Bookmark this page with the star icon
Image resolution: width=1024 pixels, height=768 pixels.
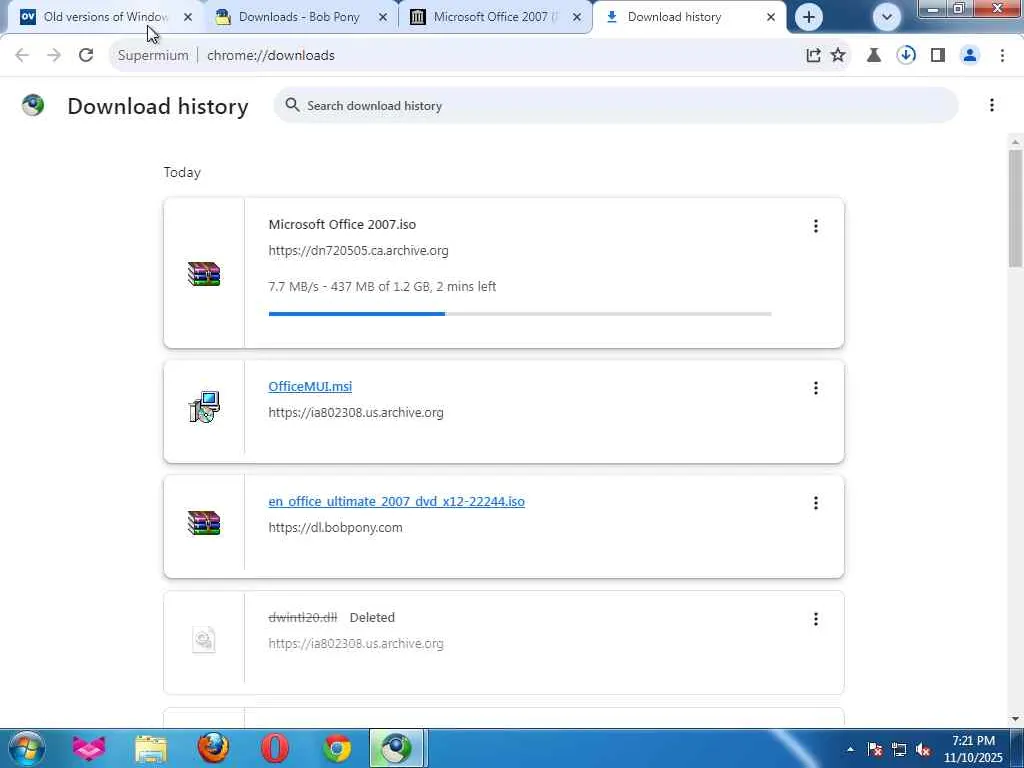coord(838,56)
